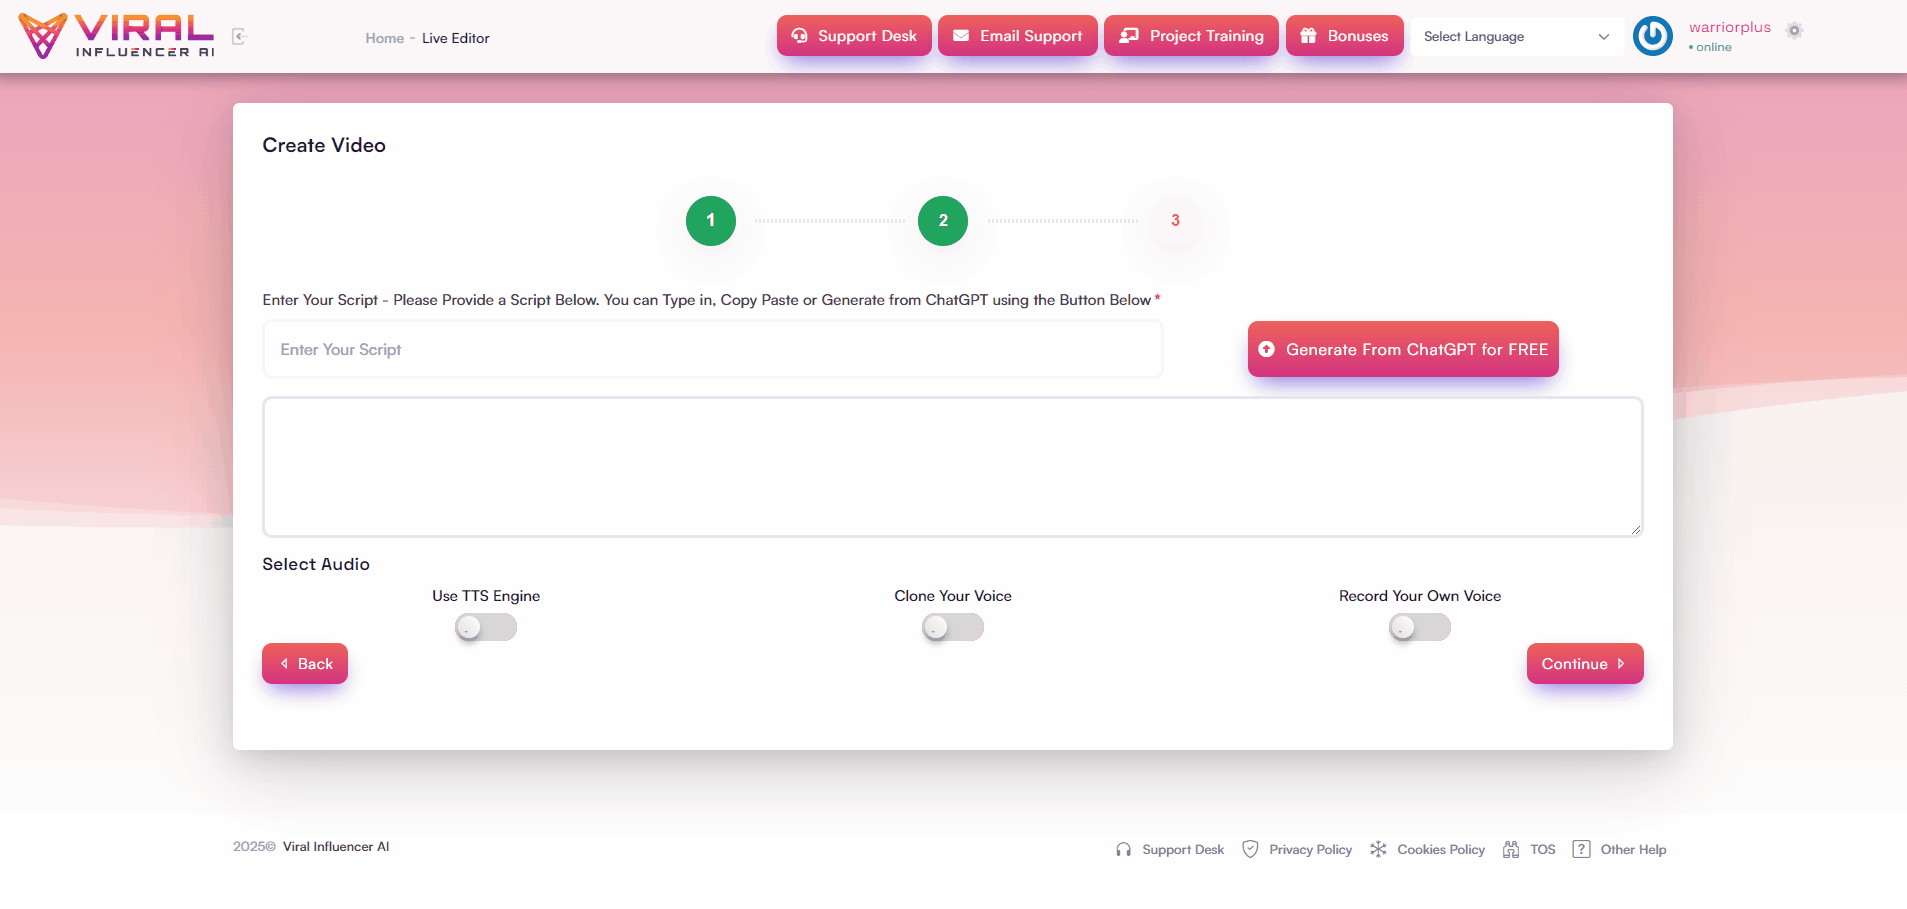Open the Select Language dropdown
The height and width of the screenshot is (909, 1907).
coord(1516,36)
